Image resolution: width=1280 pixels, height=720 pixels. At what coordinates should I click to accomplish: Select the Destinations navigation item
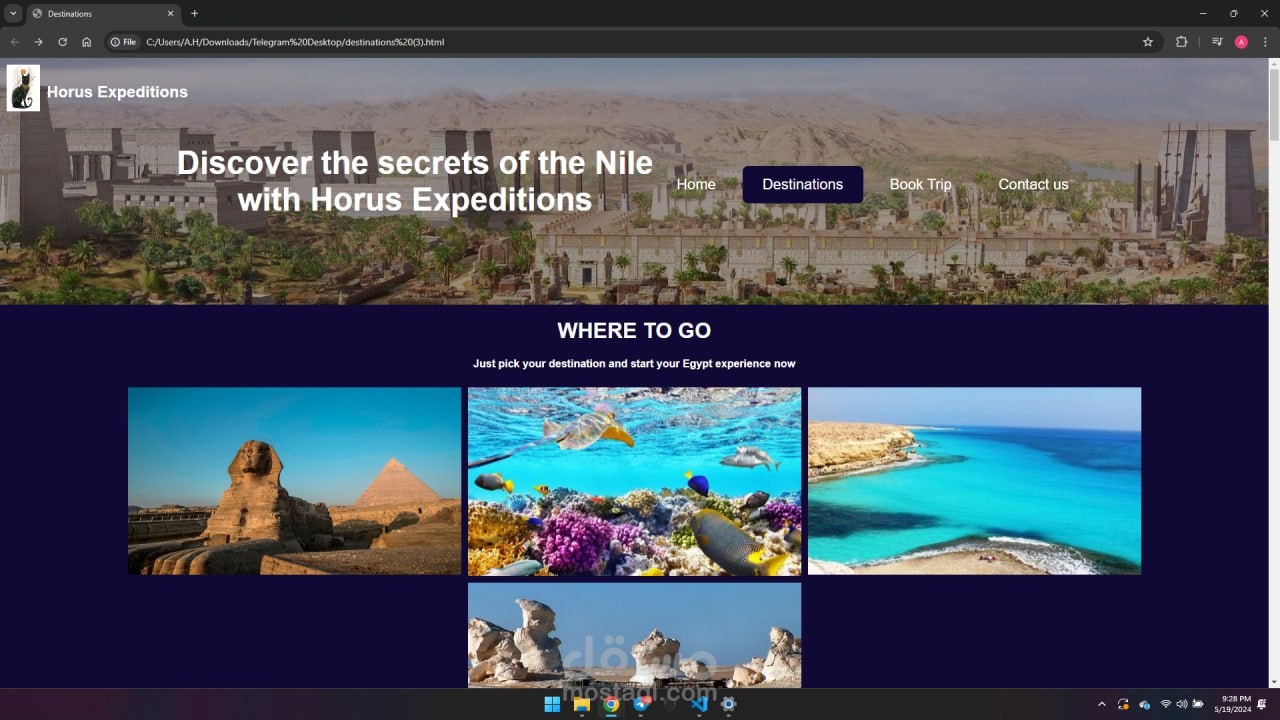point(803,184)
